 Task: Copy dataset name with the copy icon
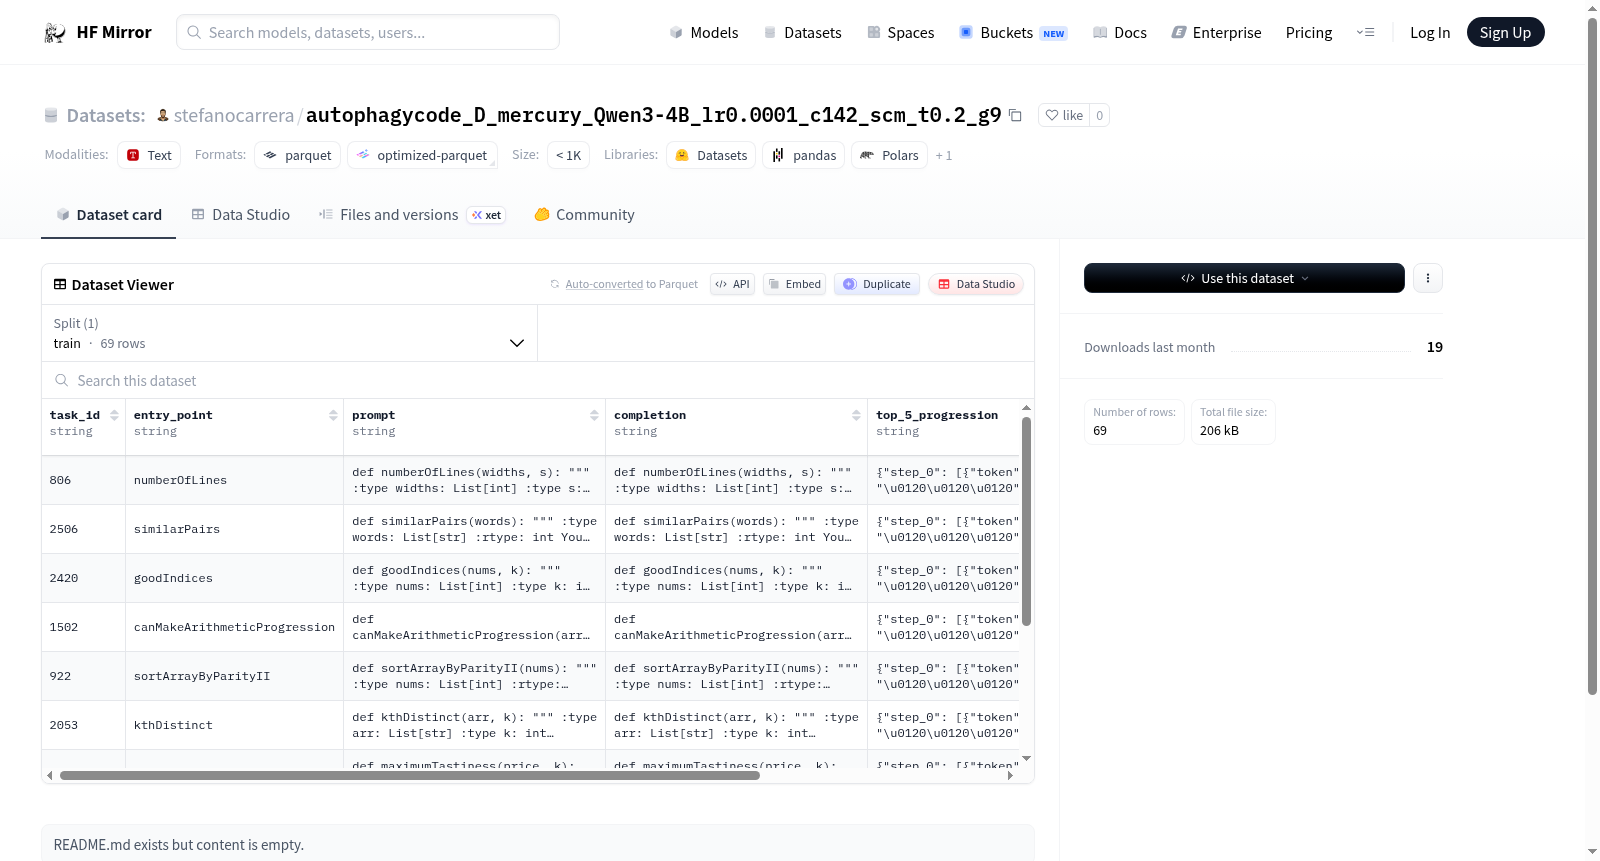pyautogui.click(x=1015, y=115)
